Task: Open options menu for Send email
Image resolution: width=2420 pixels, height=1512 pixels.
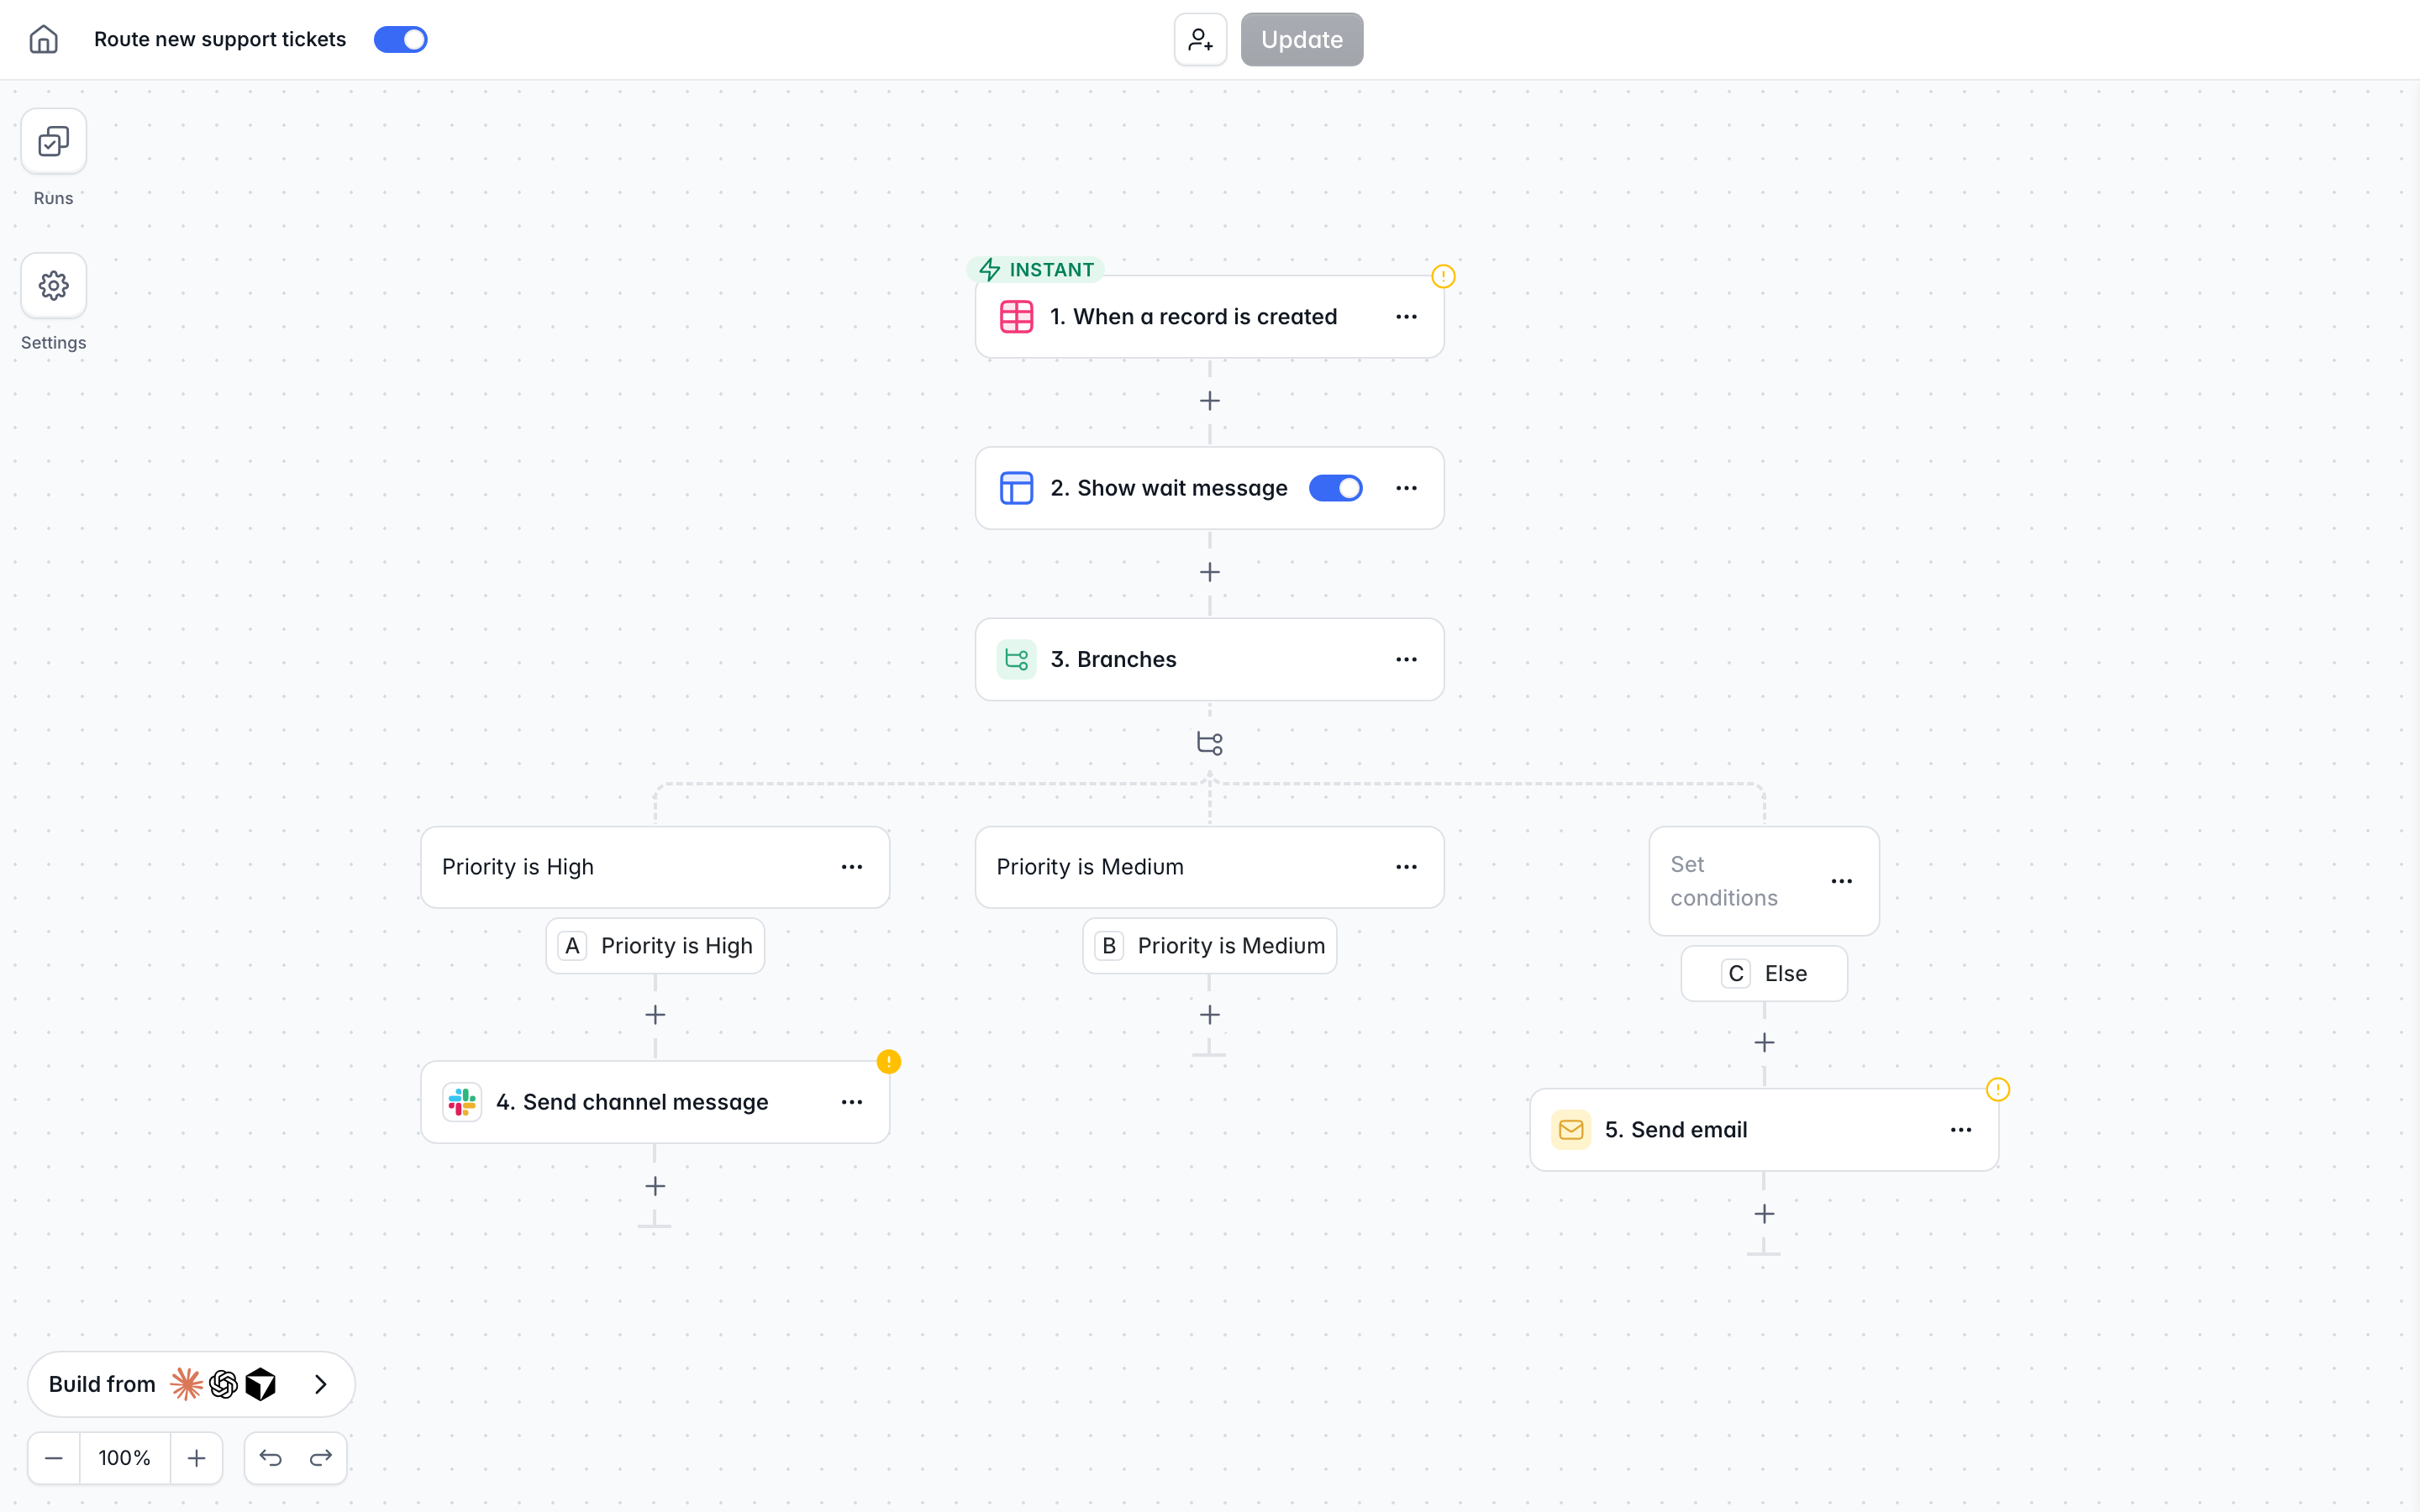Action: click(1961, 1130)
